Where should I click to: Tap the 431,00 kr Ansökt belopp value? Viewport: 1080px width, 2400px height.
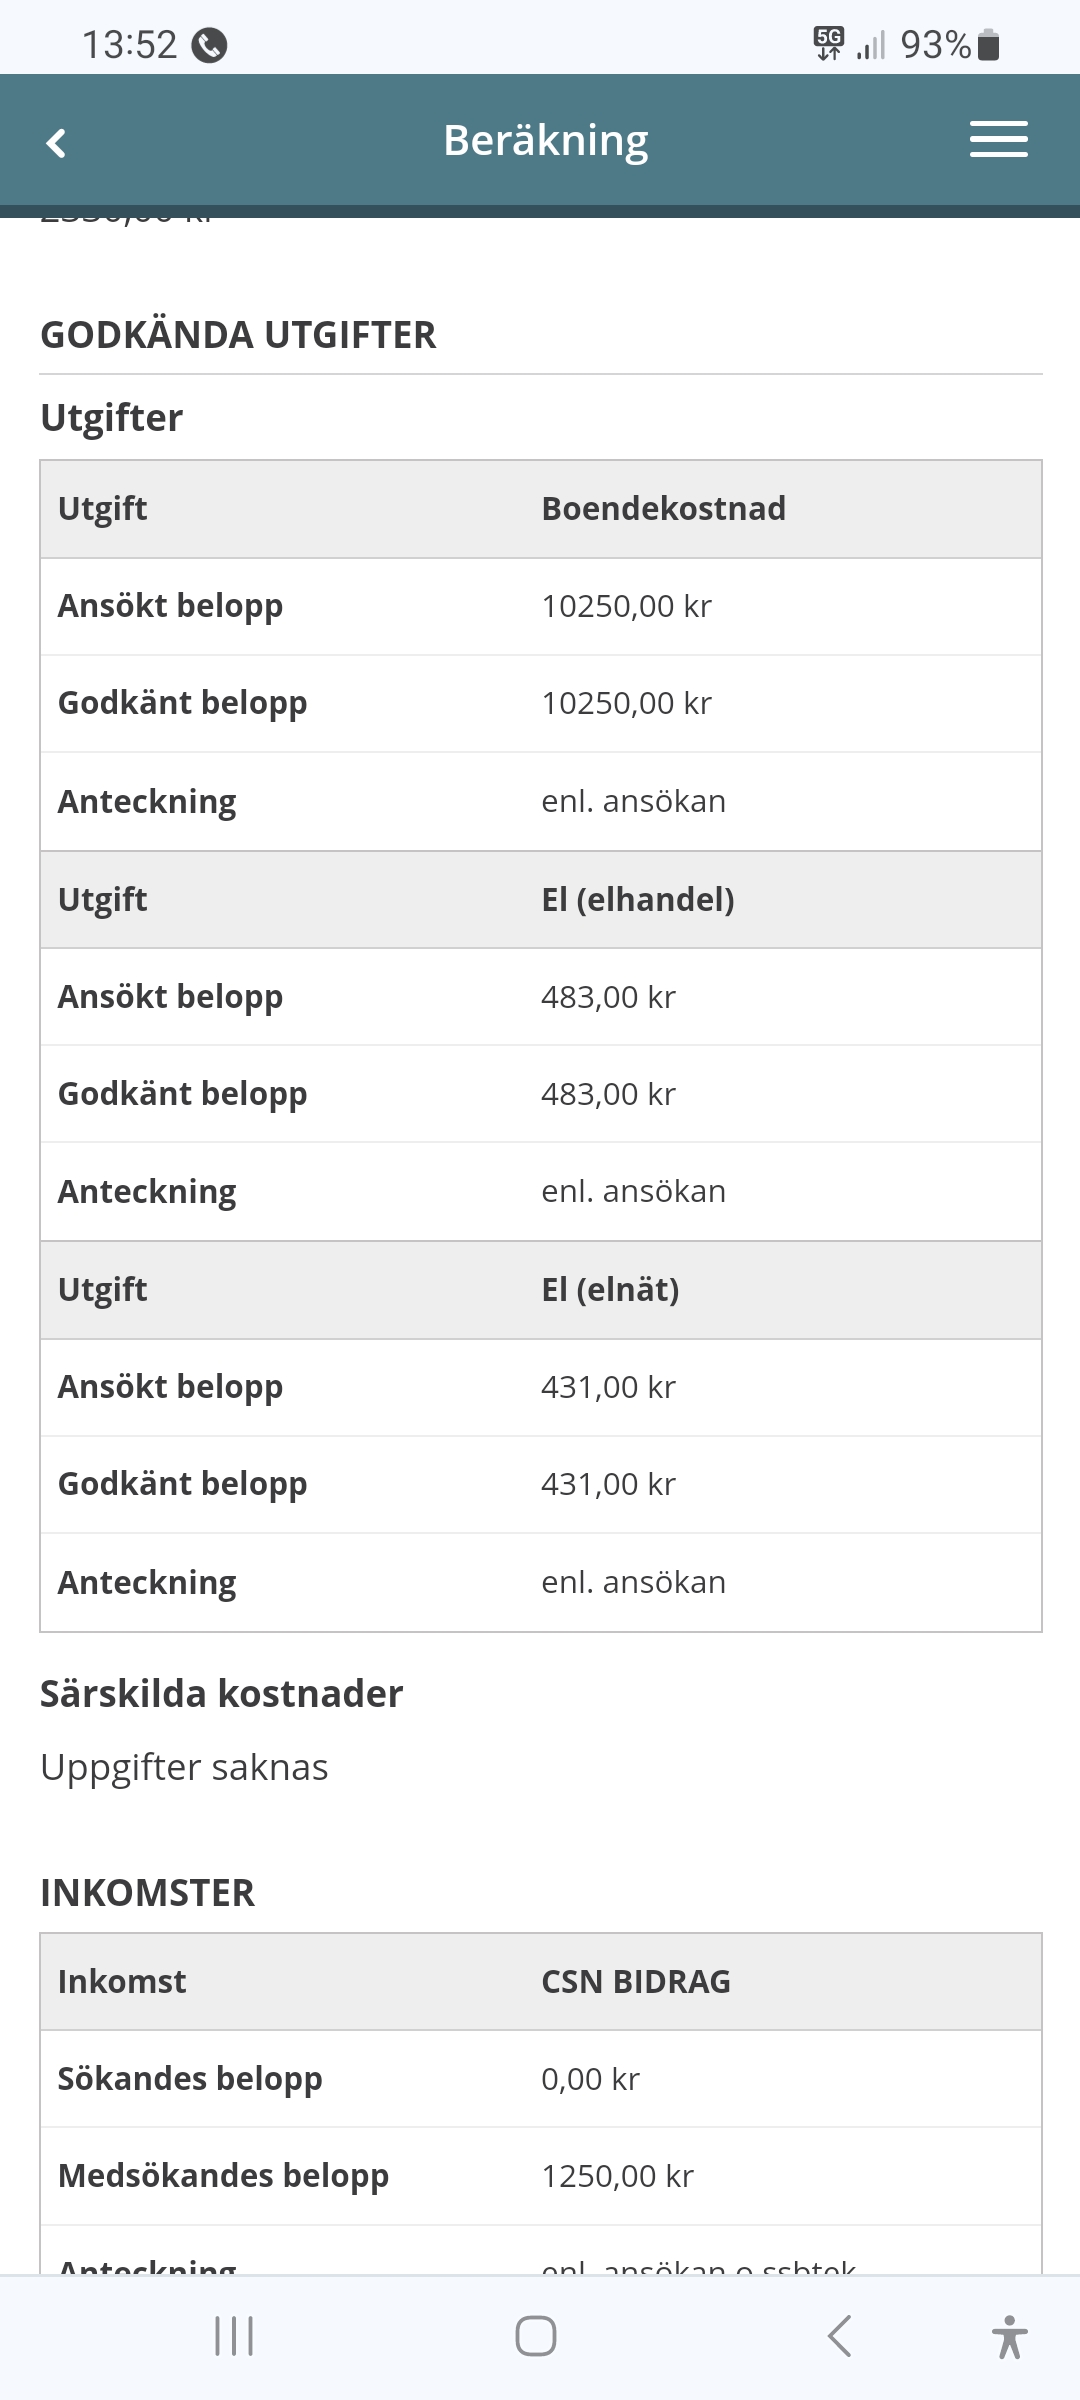tap(608, 1388)
